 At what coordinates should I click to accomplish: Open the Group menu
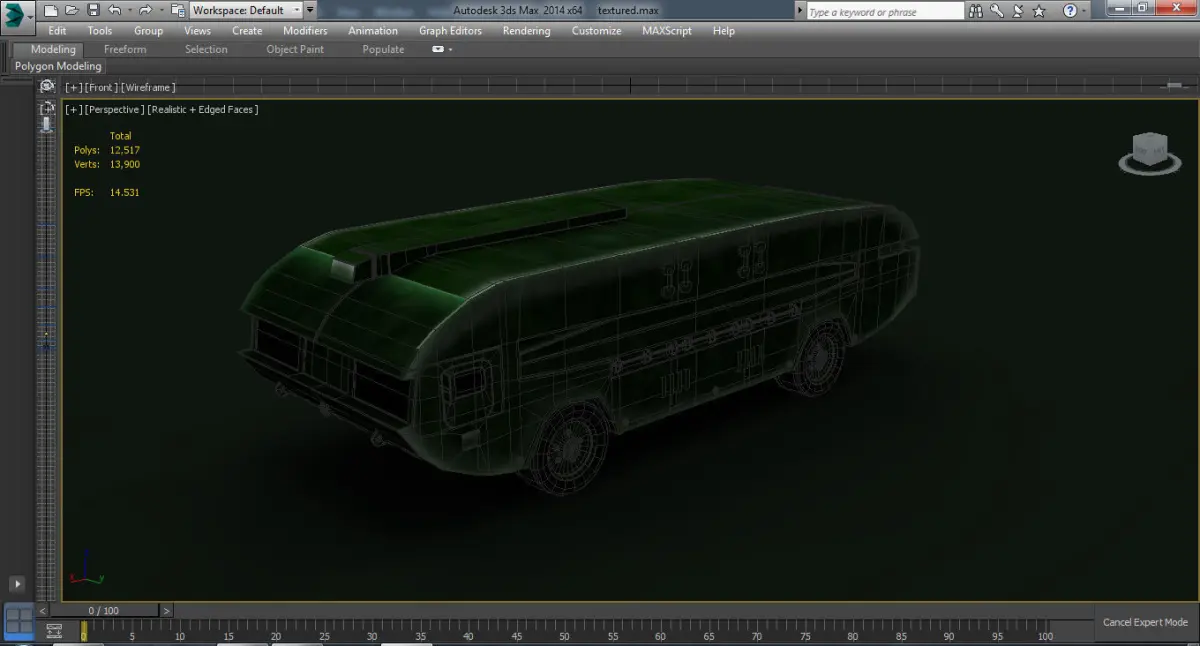[148, 31]
